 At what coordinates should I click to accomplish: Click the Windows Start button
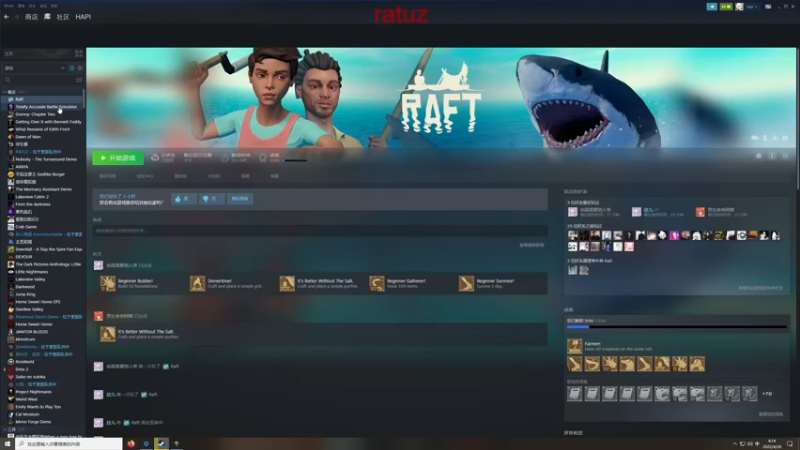(x=7, y=444)
